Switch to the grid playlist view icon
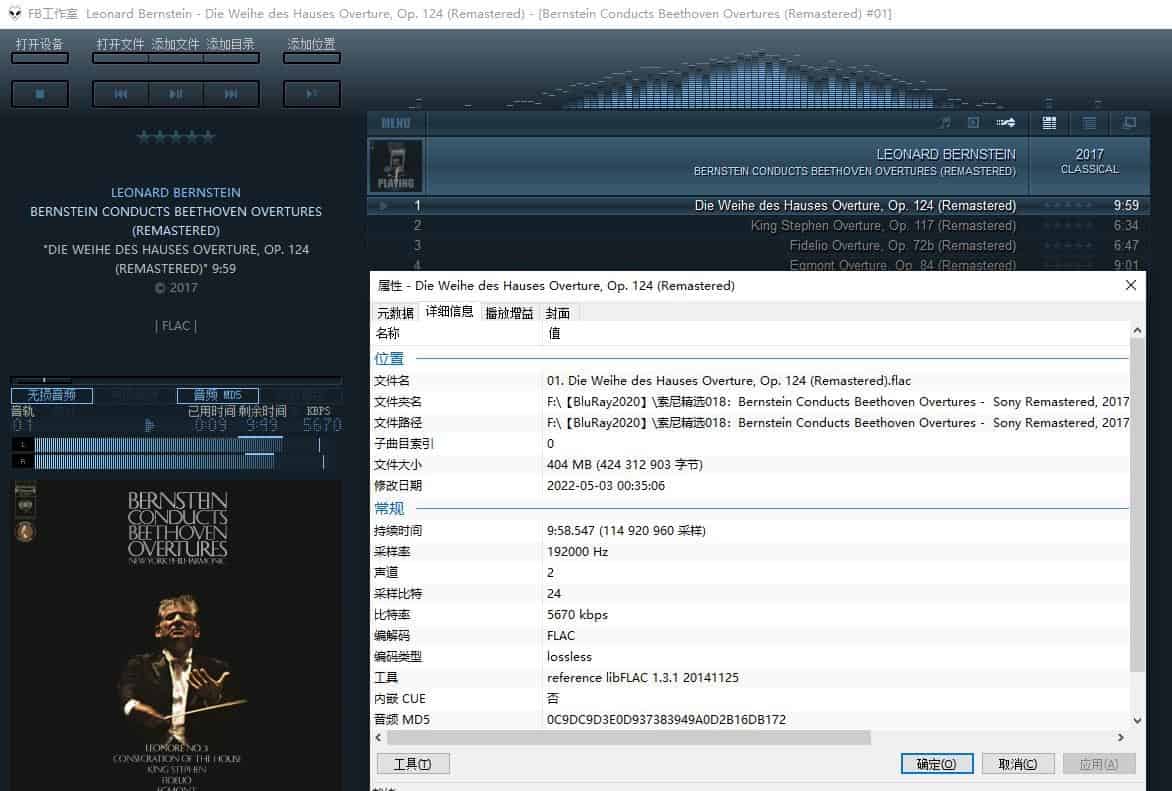This screenshot has height=791, width=1172. 1049,123
